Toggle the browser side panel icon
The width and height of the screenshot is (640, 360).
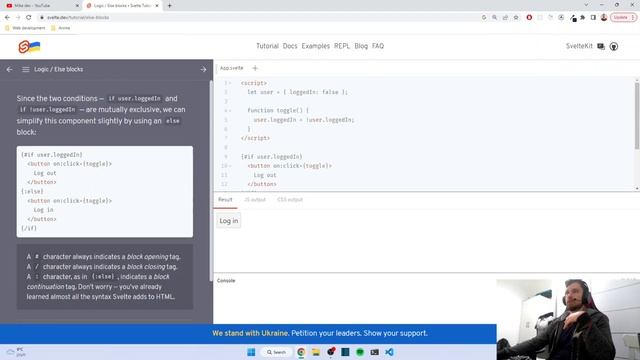593,18
